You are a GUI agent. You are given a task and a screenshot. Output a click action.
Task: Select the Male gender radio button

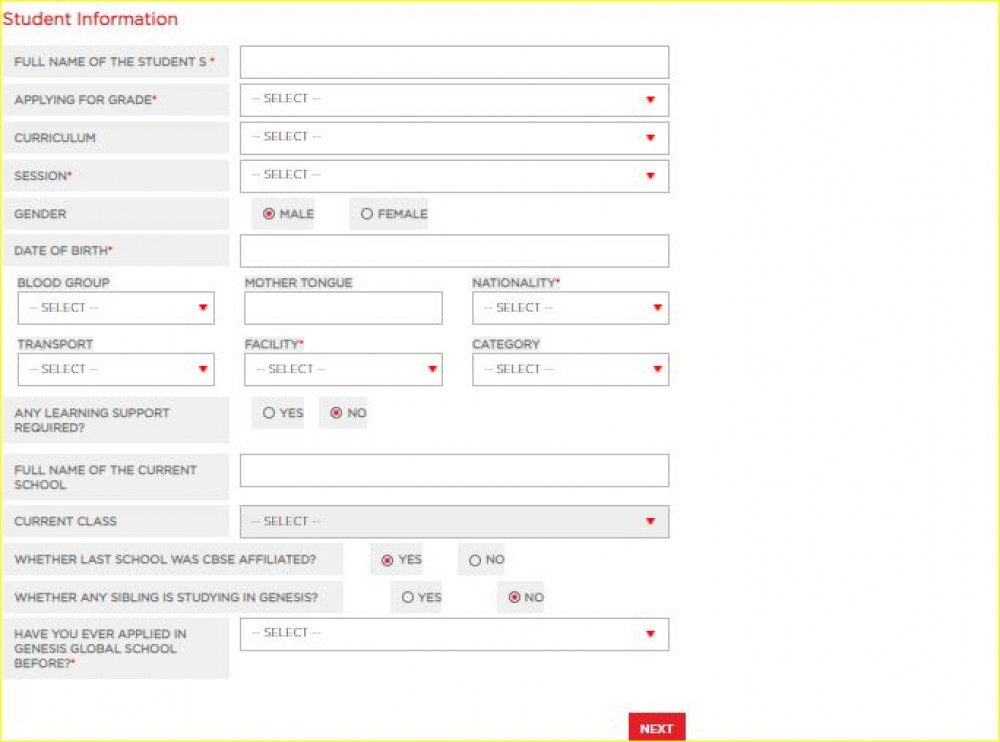coord(269,214)
